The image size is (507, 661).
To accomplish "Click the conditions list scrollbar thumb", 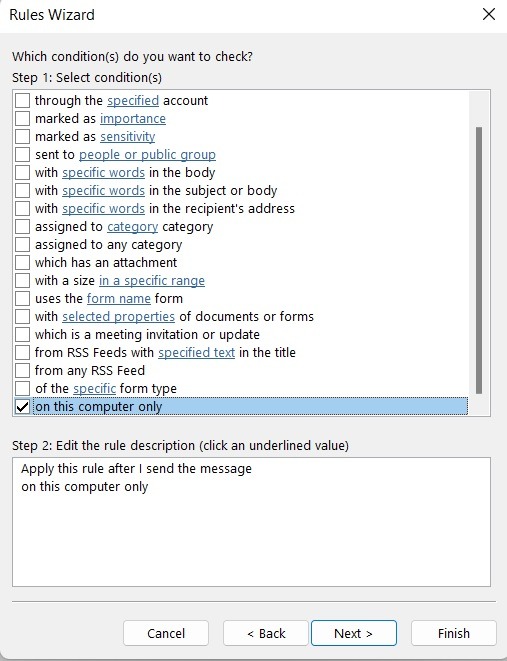I will pos(479,260).
